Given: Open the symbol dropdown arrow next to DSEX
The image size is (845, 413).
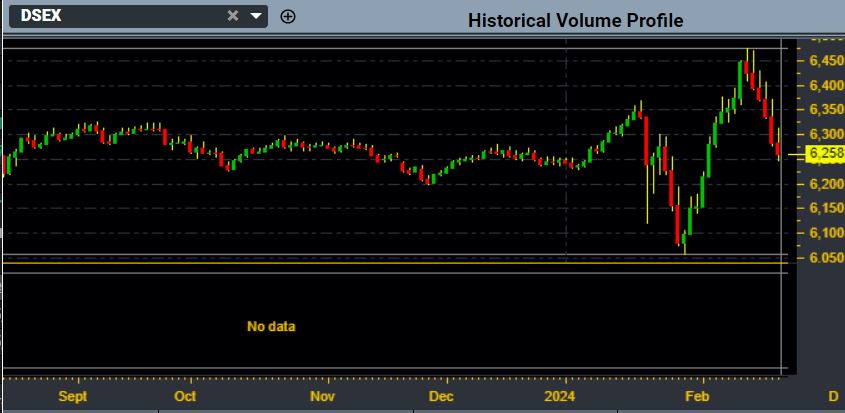Looking at the screenshot, I should tap(256, 16).
